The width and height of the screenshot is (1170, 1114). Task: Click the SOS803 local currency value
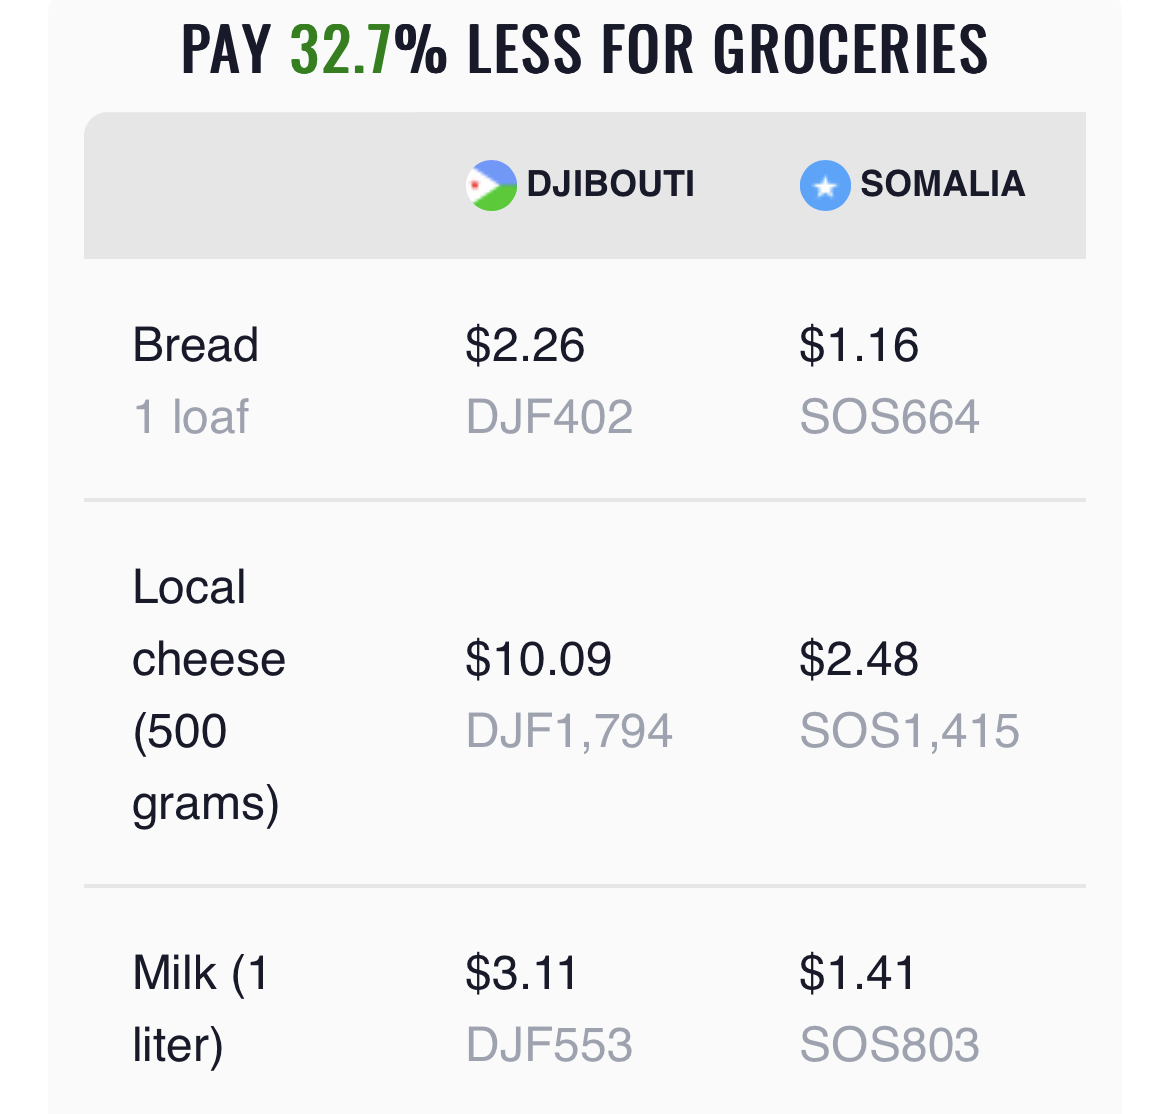click(x=889, y=1045)
